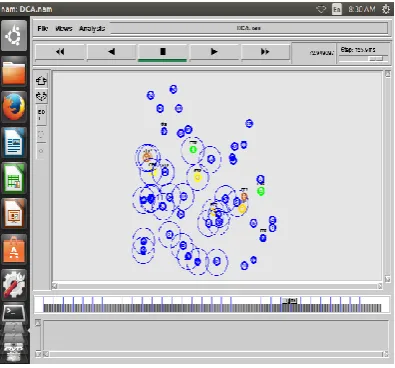Open the network indicator in top bar
Screen dimensions: 395x368
pyautogui.click(x=321, y=9)
